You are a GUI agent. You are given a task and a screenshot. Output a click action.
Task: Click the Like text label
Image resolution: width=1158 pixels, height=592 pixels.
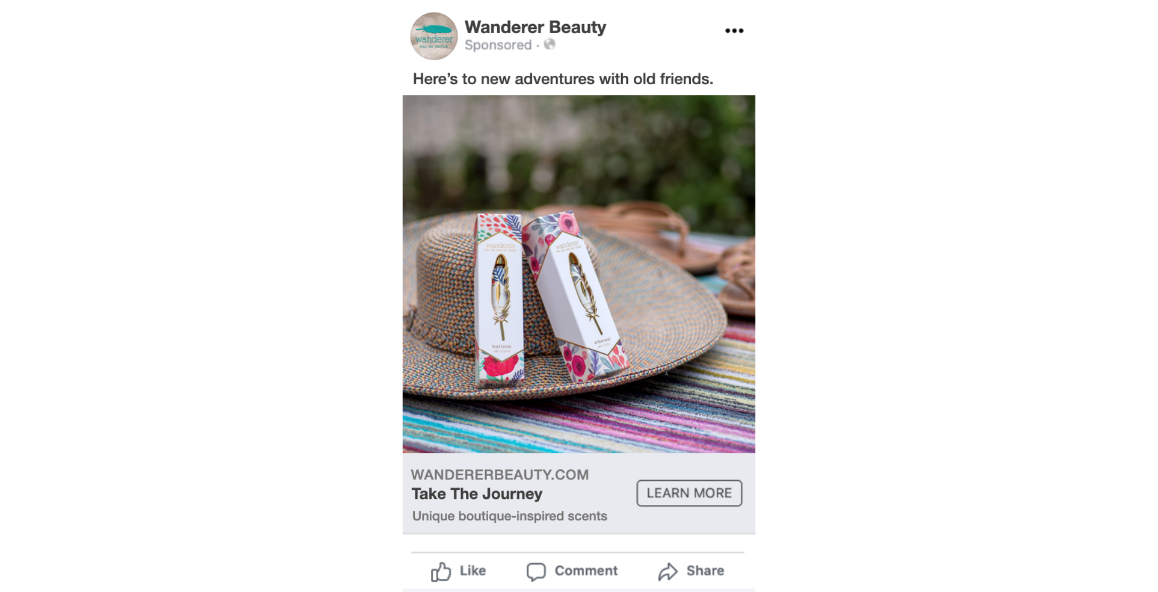point(473,571)
